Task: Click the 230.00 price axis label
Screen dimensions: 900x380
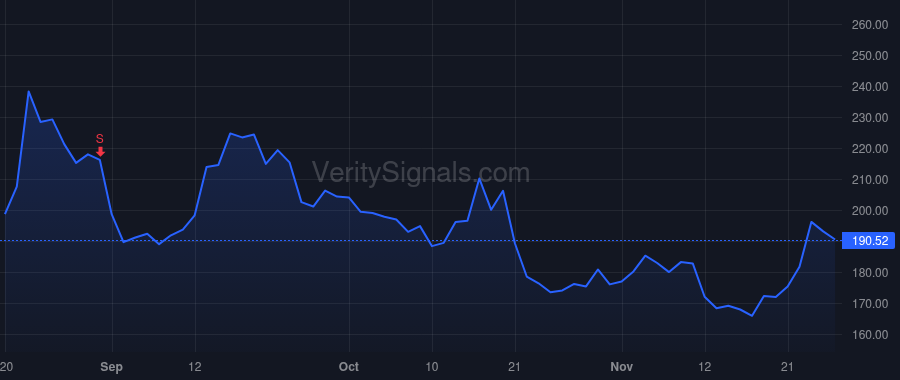Action: pos(870,118)
